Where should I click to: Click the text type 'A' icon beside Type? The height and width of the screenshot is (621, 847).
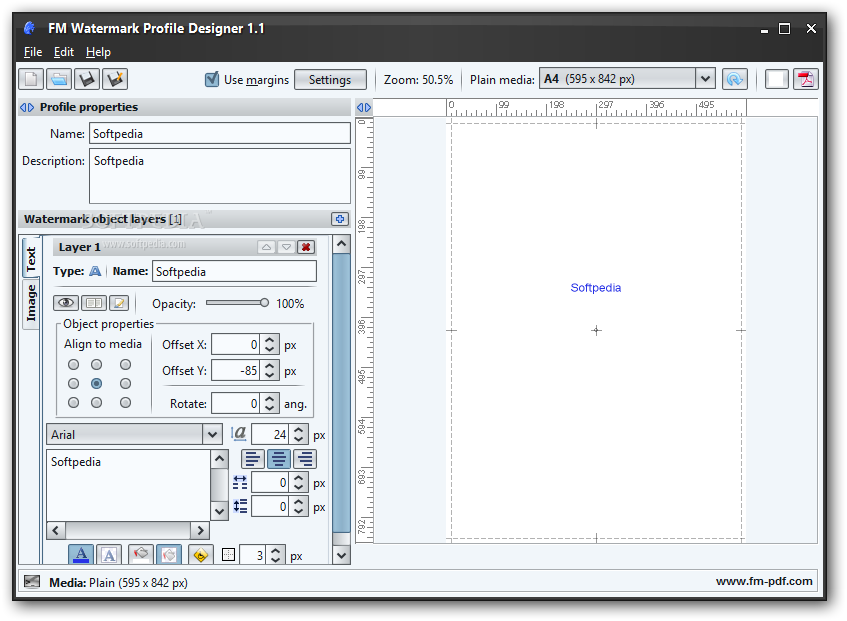pyautogui.click(x=95, y=271)
